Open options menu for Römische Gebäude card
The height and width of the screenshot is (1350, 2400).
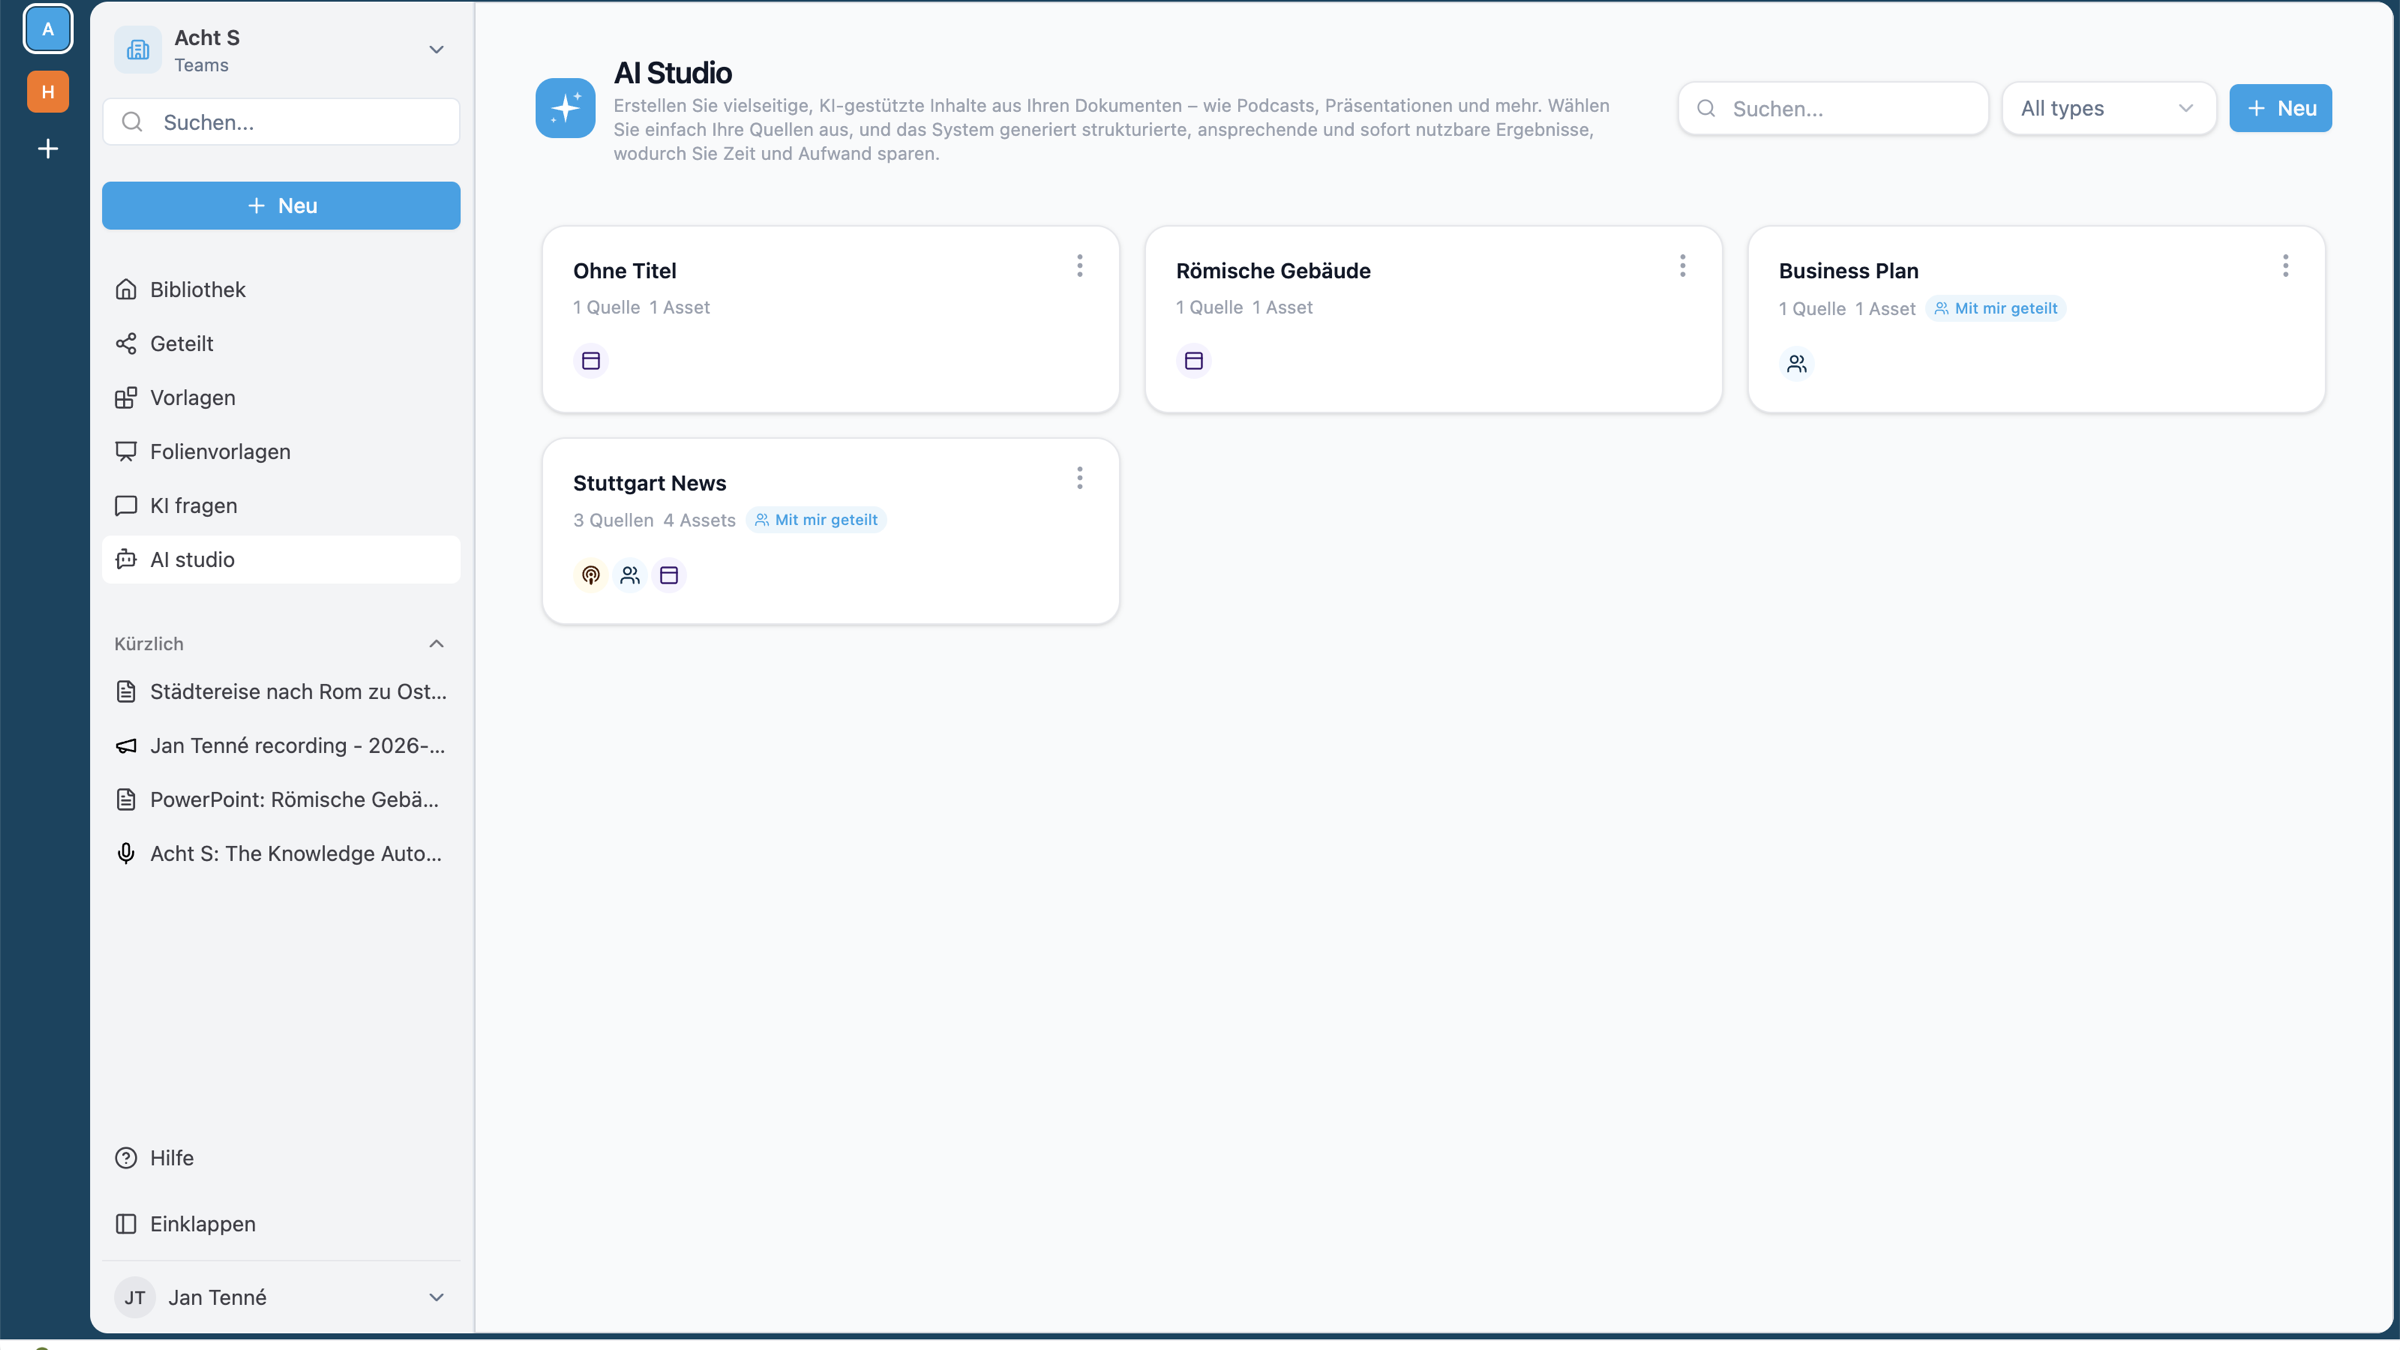(1683, 266)
